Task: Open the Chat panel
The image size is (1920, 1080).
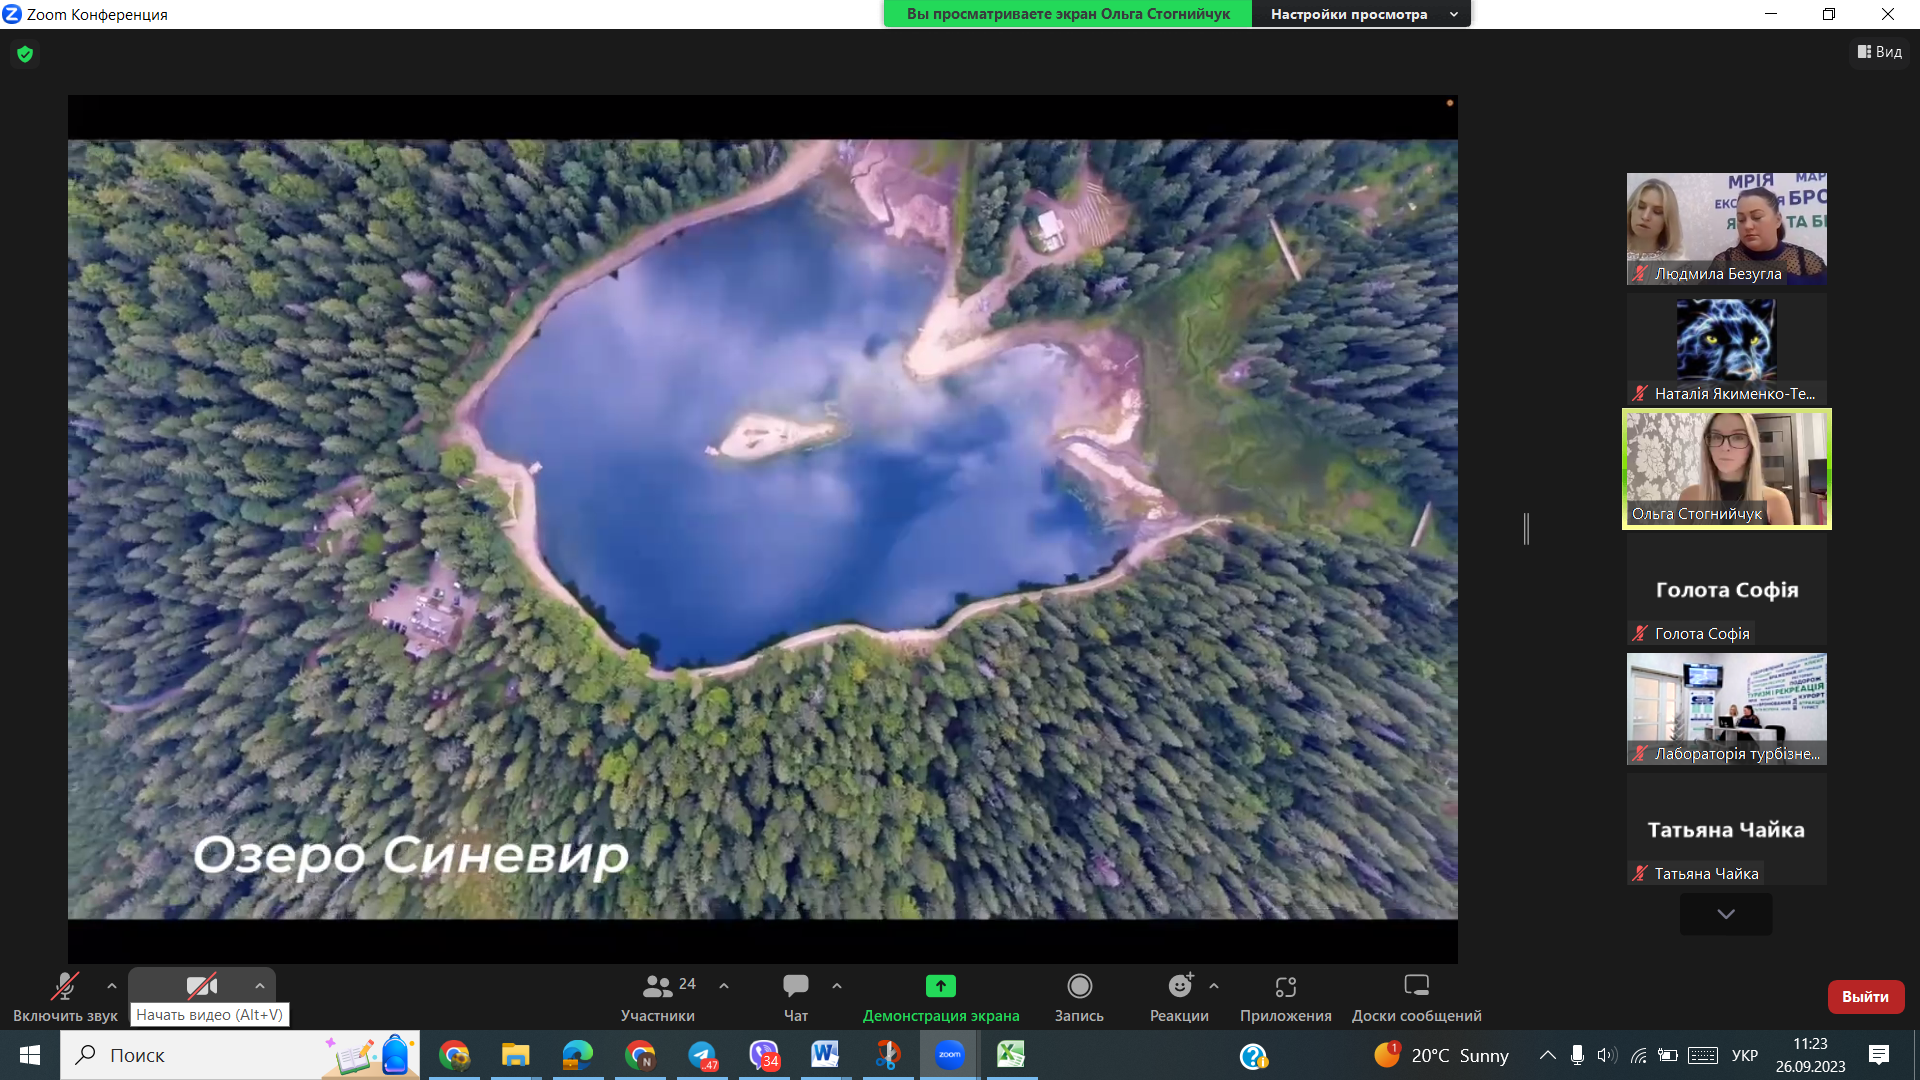Action: point(796,987)
